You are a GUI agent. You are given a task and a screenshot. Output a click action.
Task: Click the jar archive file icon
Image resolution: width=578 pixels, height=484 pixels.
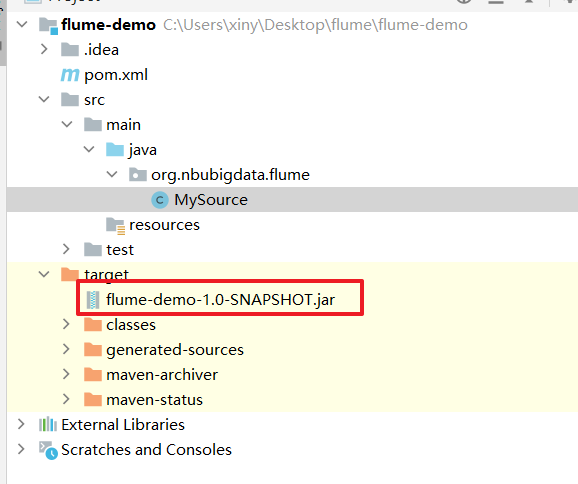pos(93,300)
